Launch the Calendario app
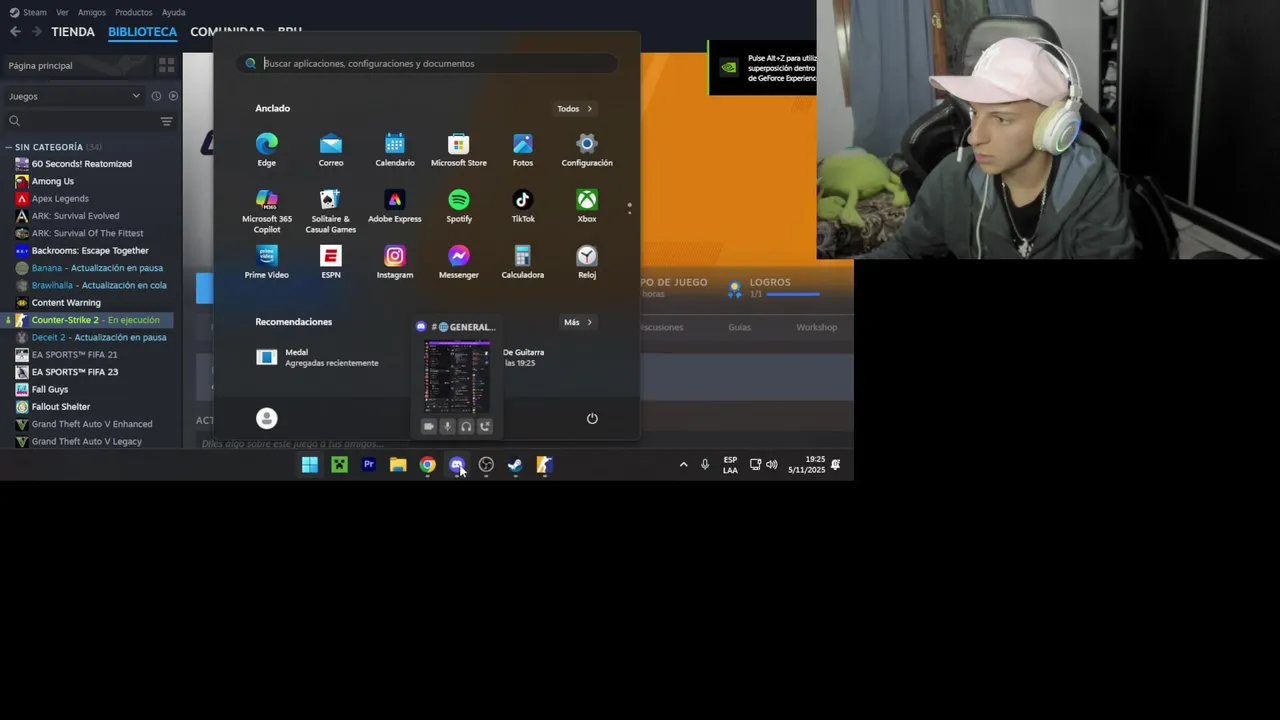Image resolution: width=1280 pixels, height=720 pixels. click(x=395, y=150)
